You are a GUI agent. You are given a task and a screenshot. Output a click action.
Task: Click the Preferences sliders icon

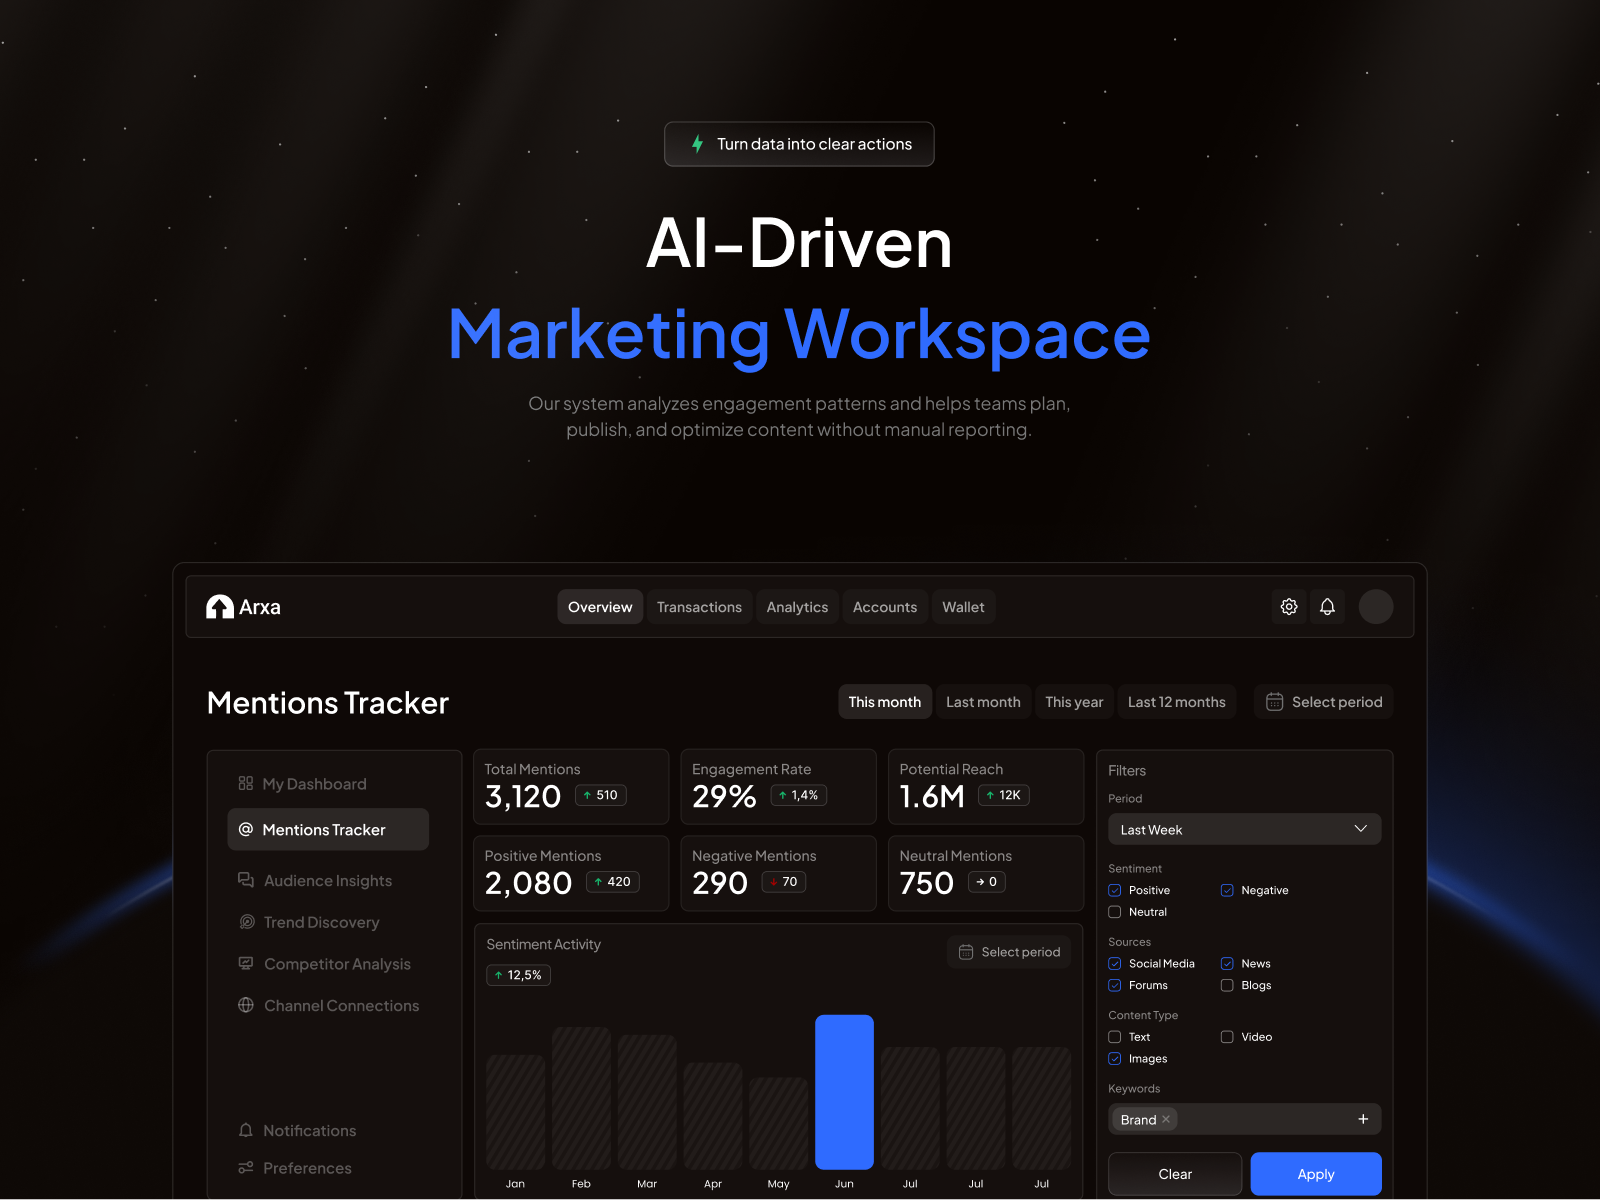click(x=246, y=1167)
